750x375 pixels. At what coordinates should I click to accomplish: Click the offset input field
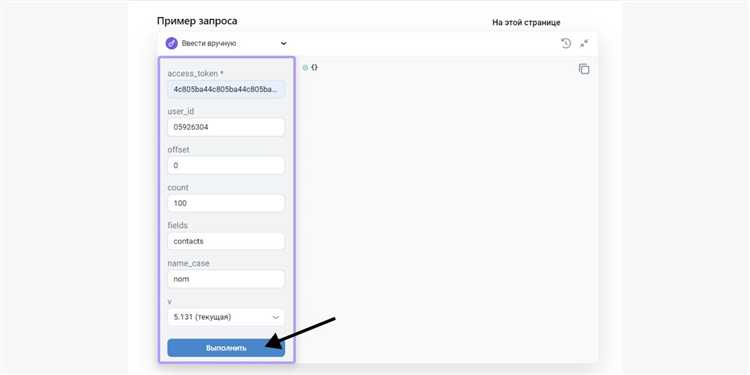226,165
